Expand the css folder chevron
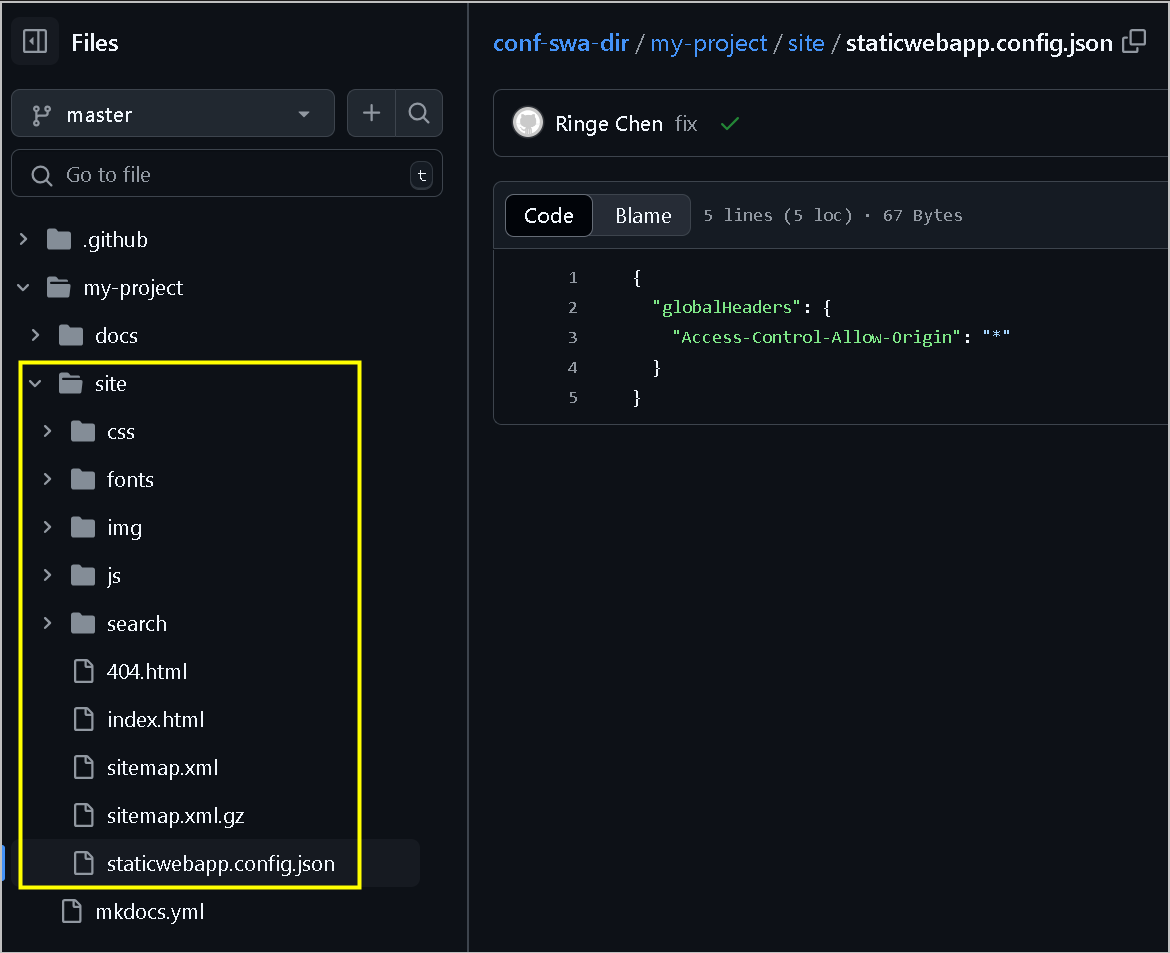1170x953 pixels. (x=47, y=432)
